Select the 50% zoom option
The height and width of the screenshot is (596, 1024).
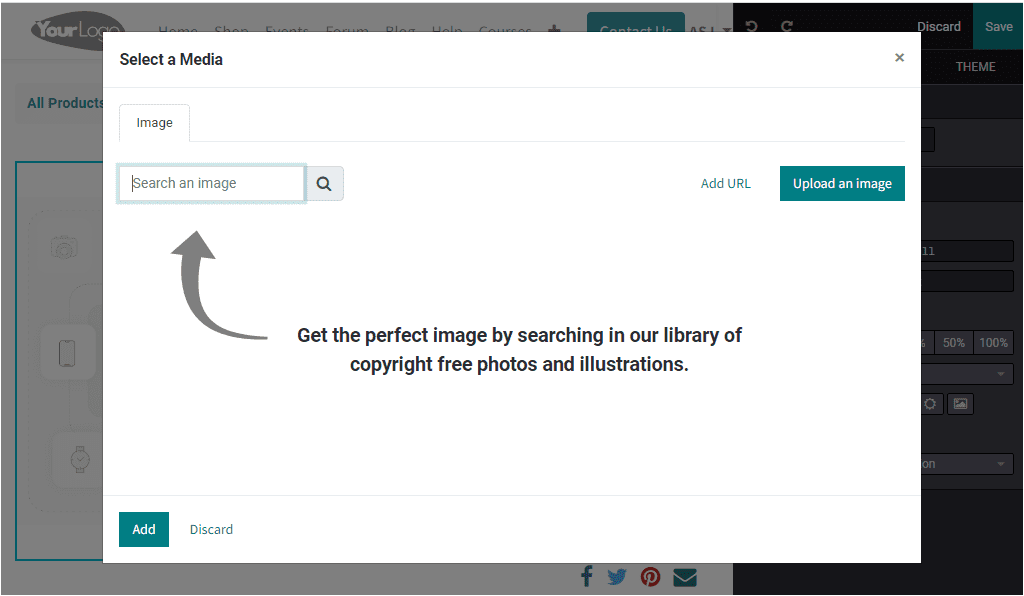(x=952, y=342)
